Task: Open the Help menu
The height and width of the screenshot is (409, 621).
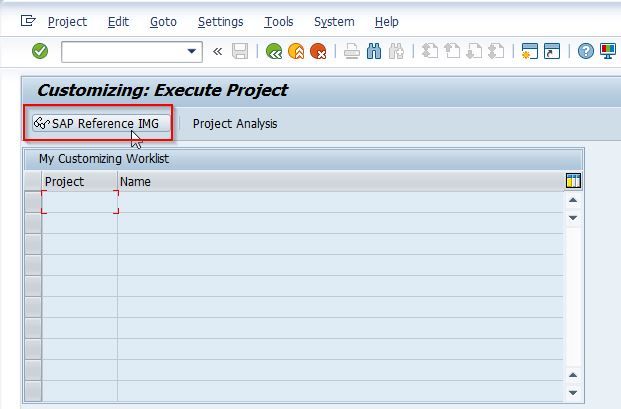Action: coord(387,22)
